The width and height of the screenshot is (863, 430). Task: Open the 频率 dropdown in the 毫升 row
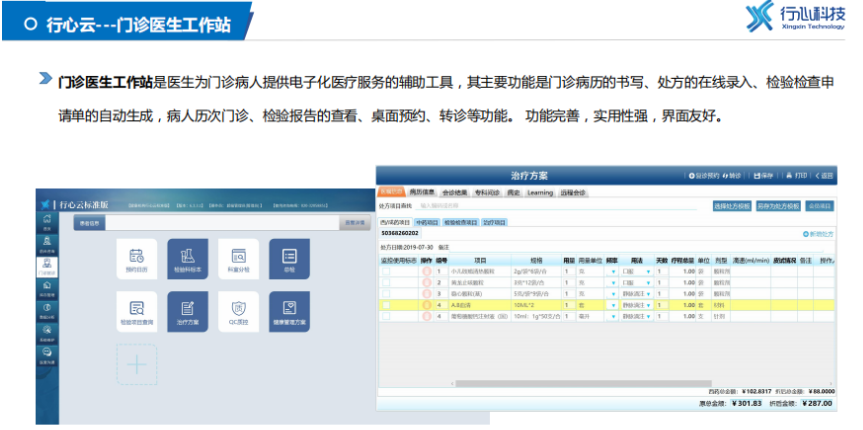coord(613,317)
